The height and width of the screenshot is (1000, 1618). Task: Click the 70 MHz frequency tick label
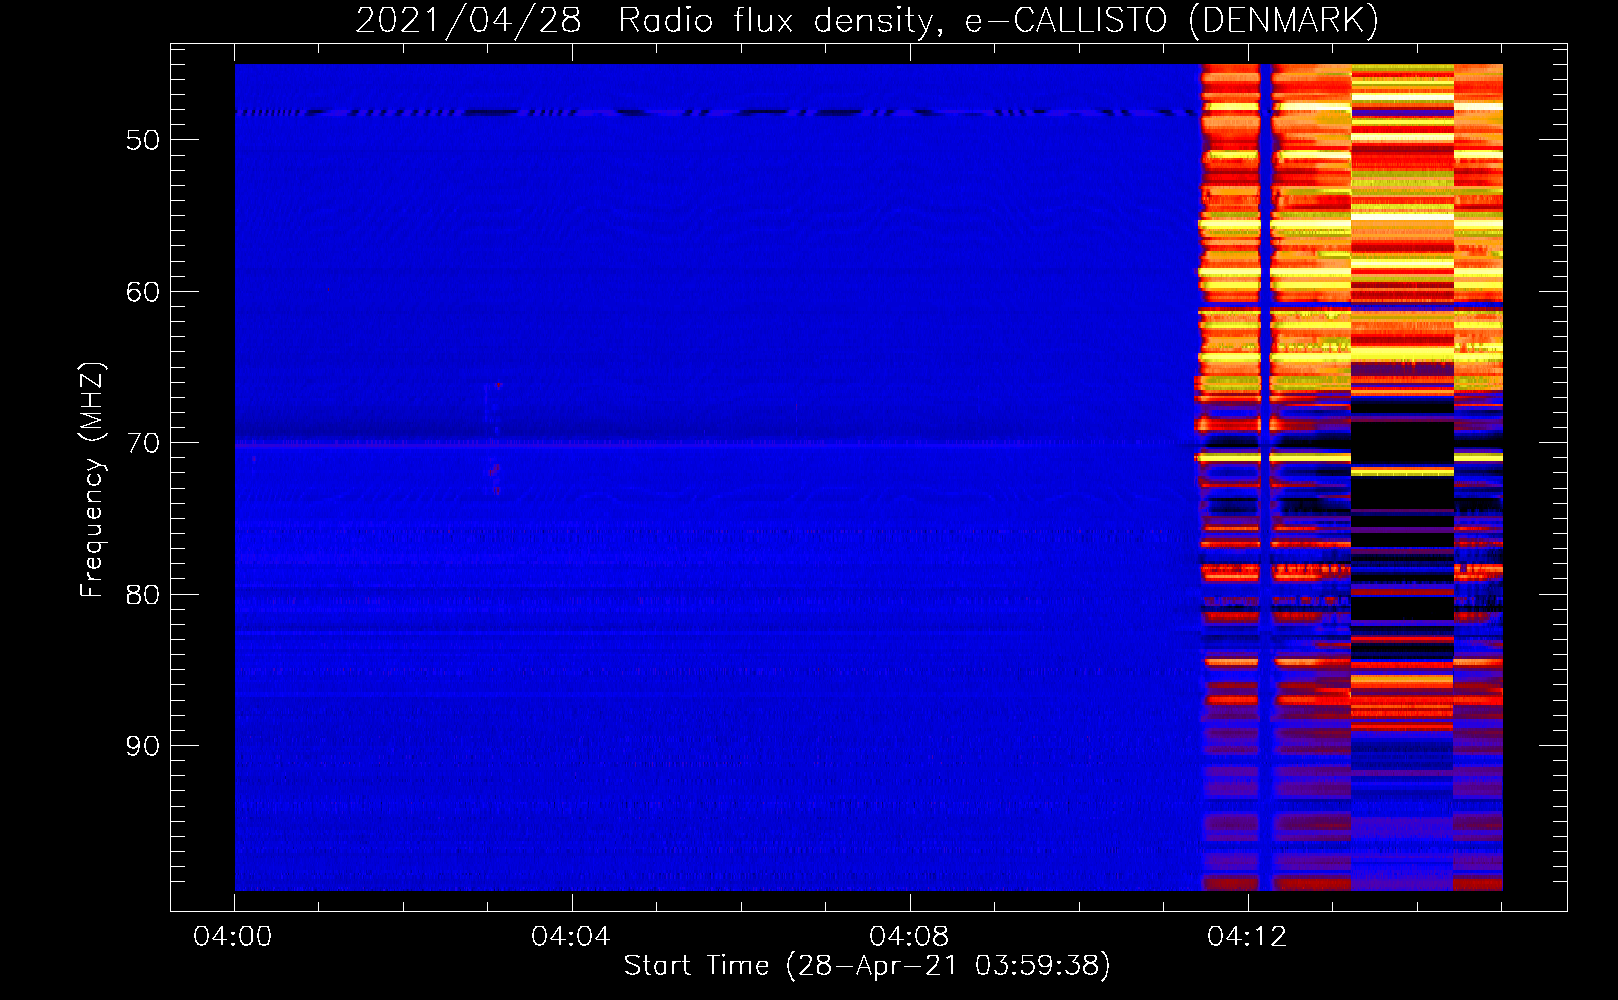tap(143, 443)
